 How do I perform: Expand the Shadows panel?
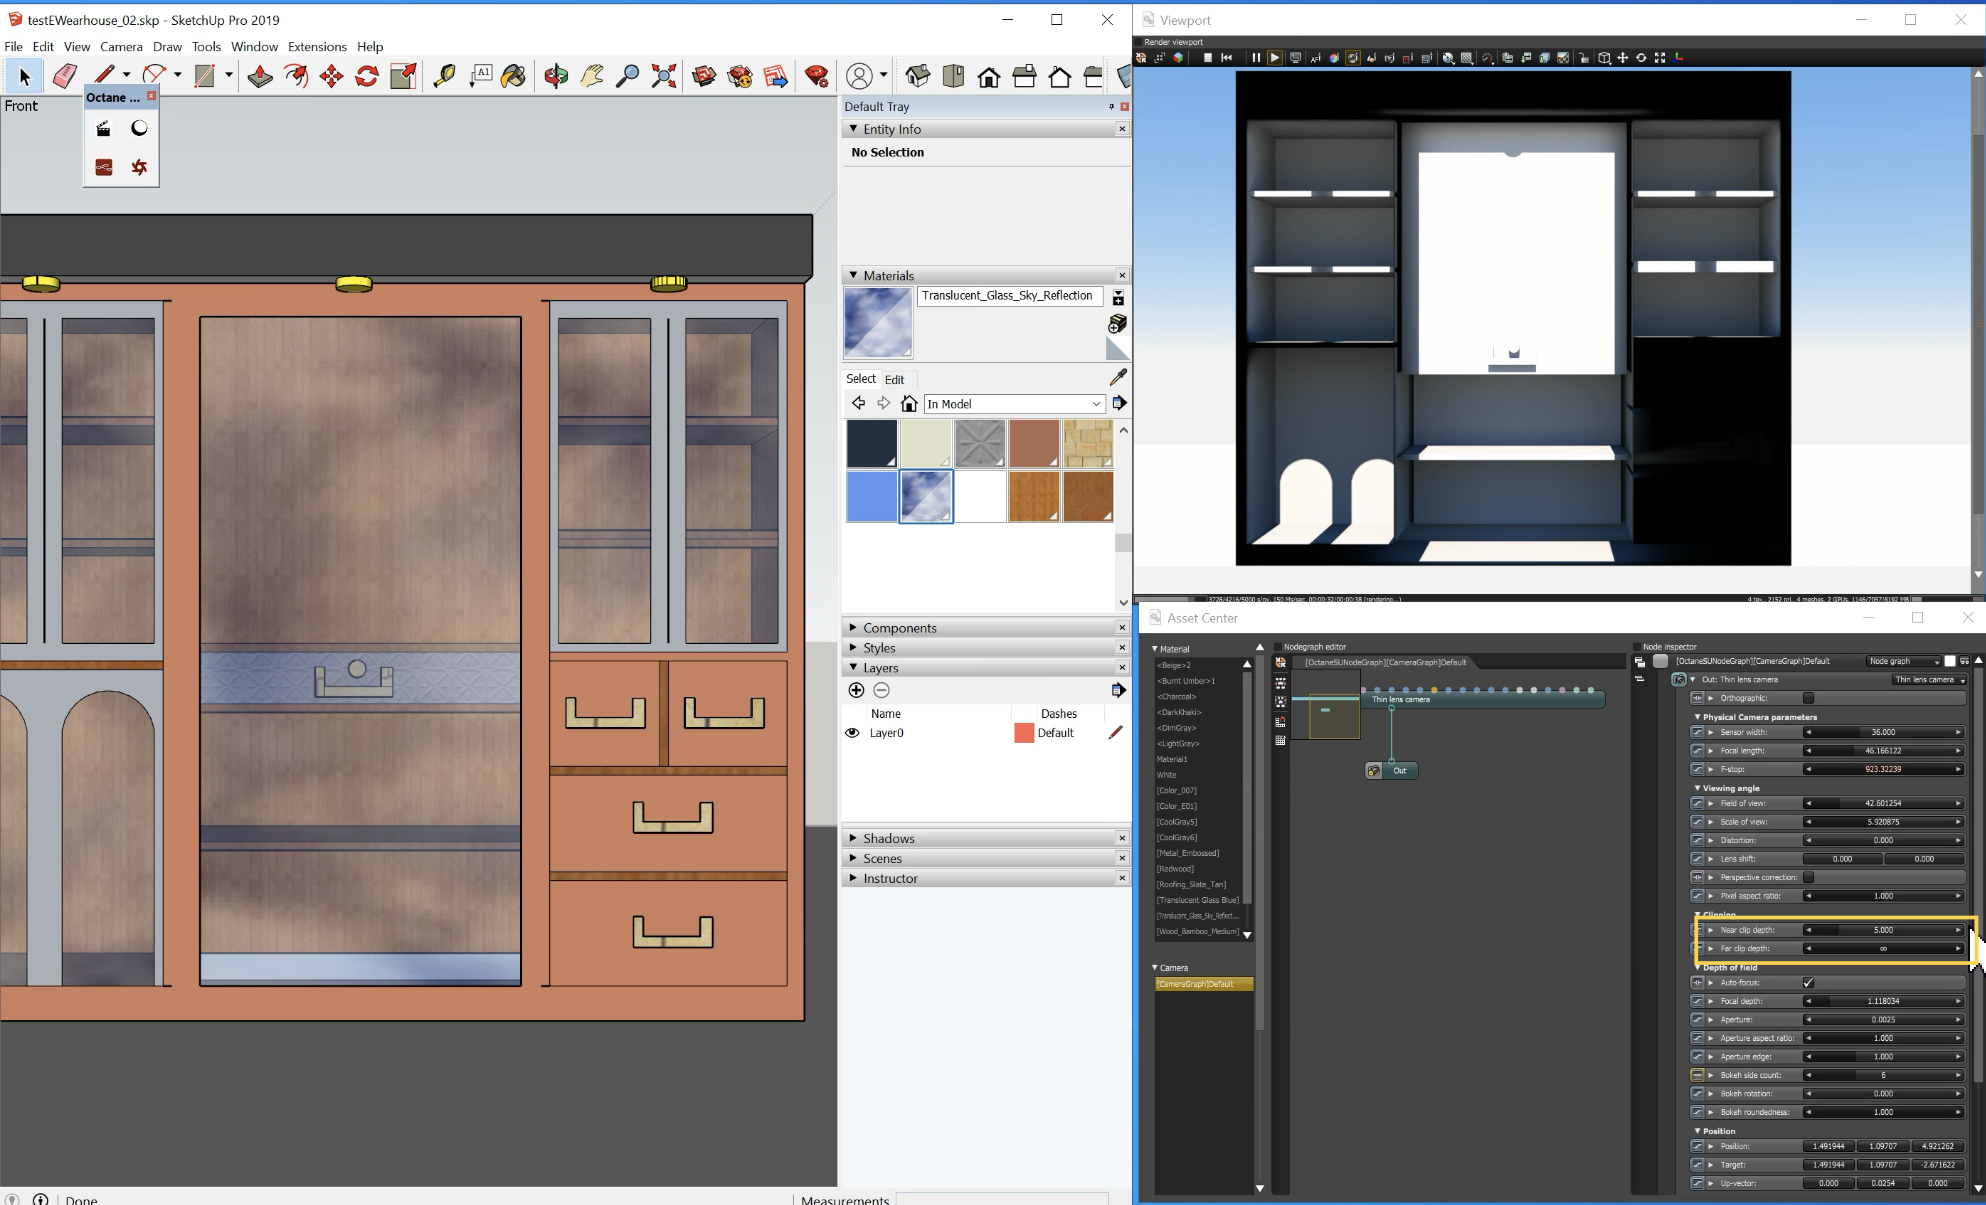tap(889, 838)
